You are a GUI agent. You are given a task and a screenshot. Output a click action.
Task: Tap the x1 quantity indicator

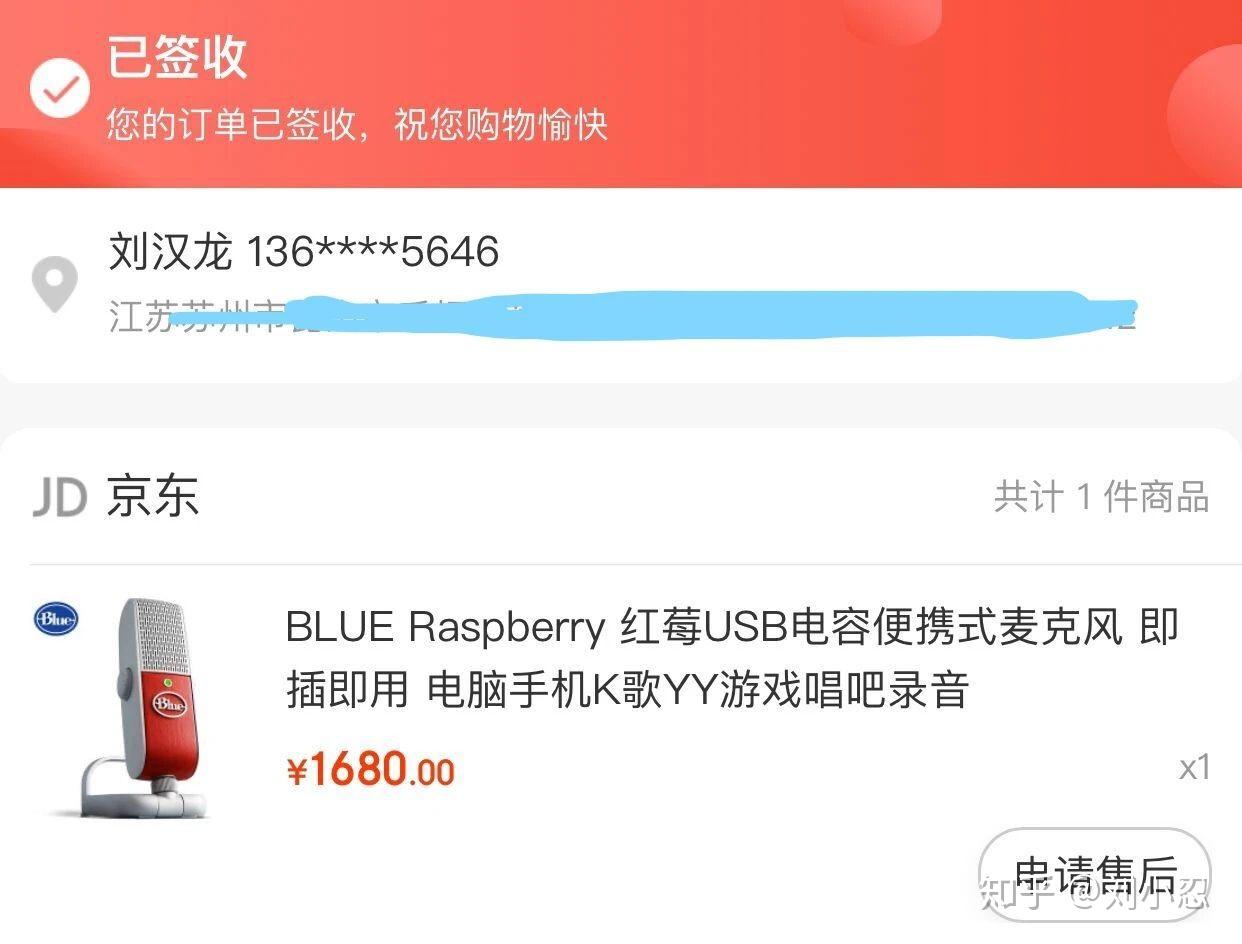(1195, 767)
